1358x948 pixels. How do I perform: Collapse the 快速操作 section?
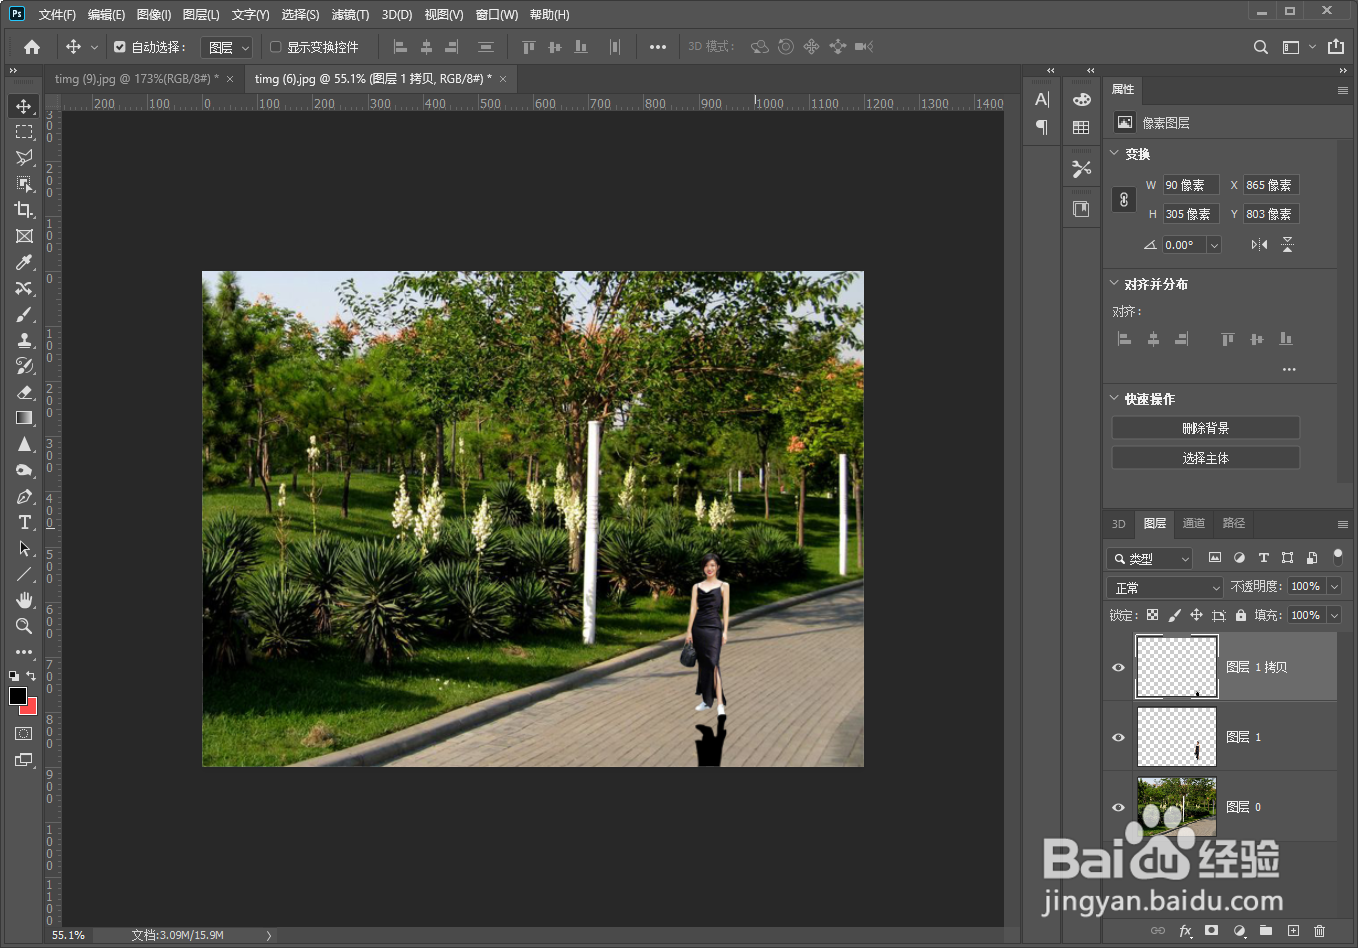[x=1114, y=397]
